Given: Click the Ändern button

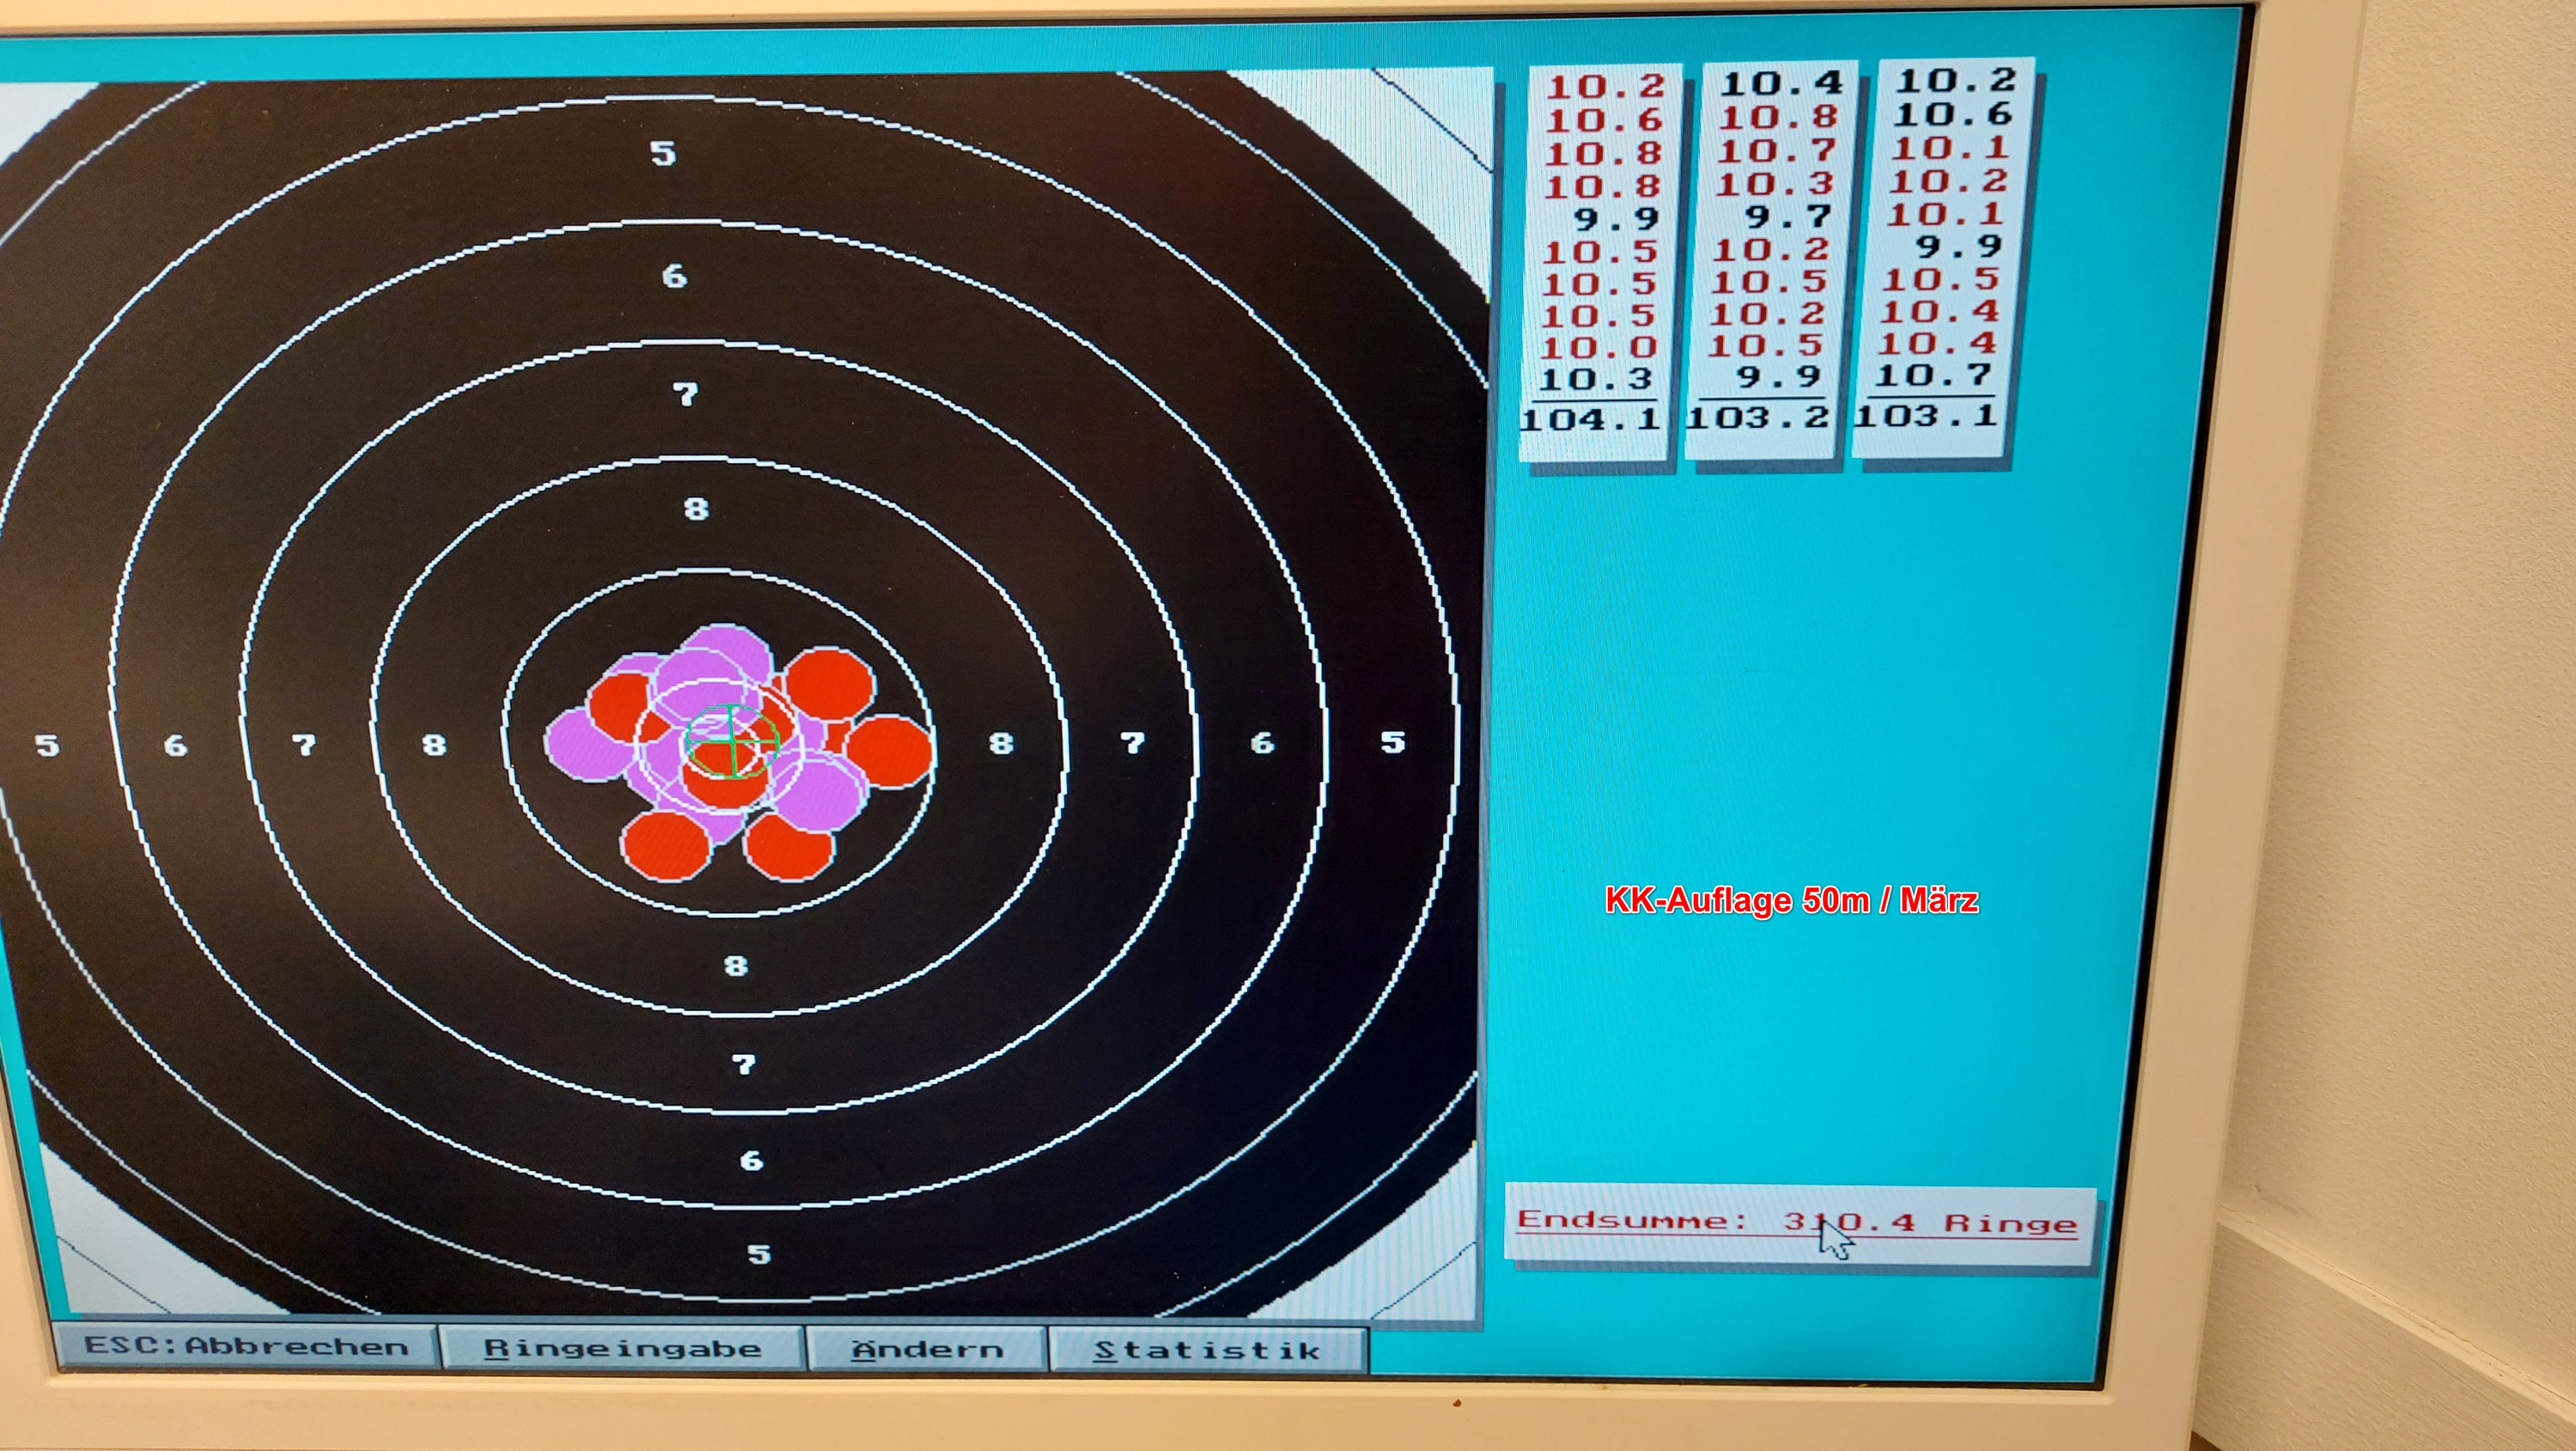Looking at the screenshot, I should [x=927, y=1350].
